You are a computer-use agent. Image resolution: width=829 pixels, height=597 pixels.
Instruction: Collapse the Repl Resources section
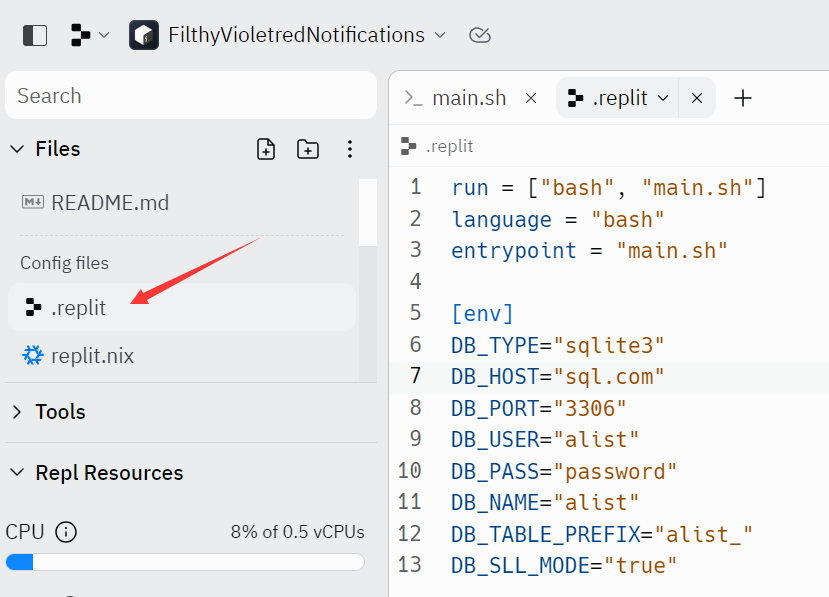pos(17,473)
